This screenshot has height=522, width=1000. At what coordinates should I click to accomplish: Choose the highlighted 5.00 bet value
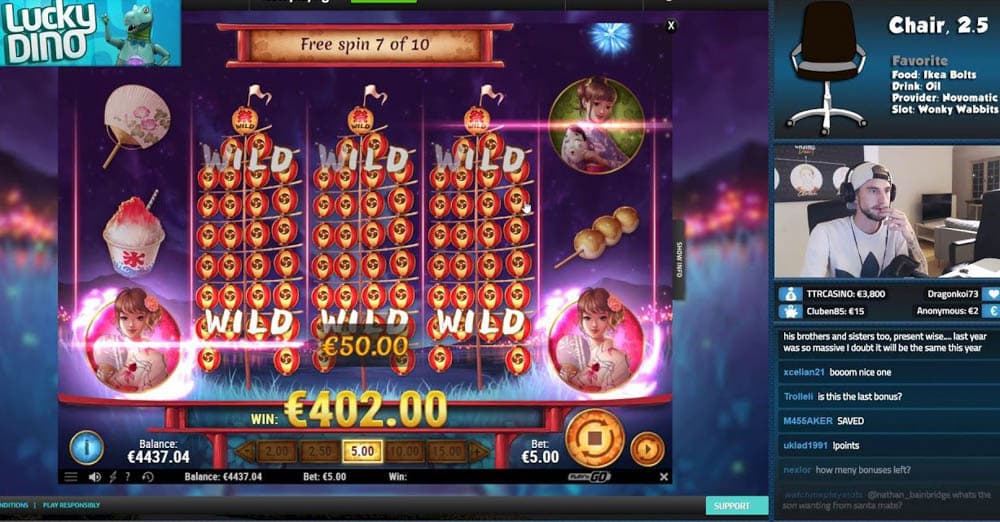pyautogui.click(x=362, y=452)
